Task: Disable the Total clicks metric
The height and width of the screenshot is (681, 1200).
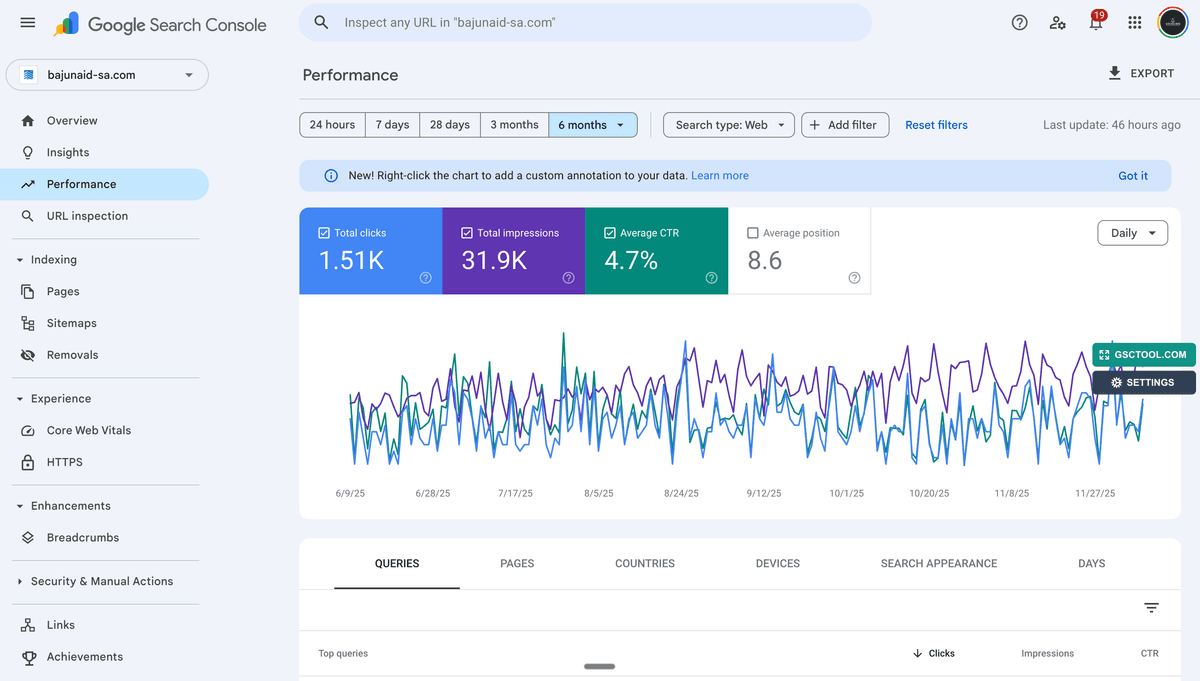Action: (321, 232)
